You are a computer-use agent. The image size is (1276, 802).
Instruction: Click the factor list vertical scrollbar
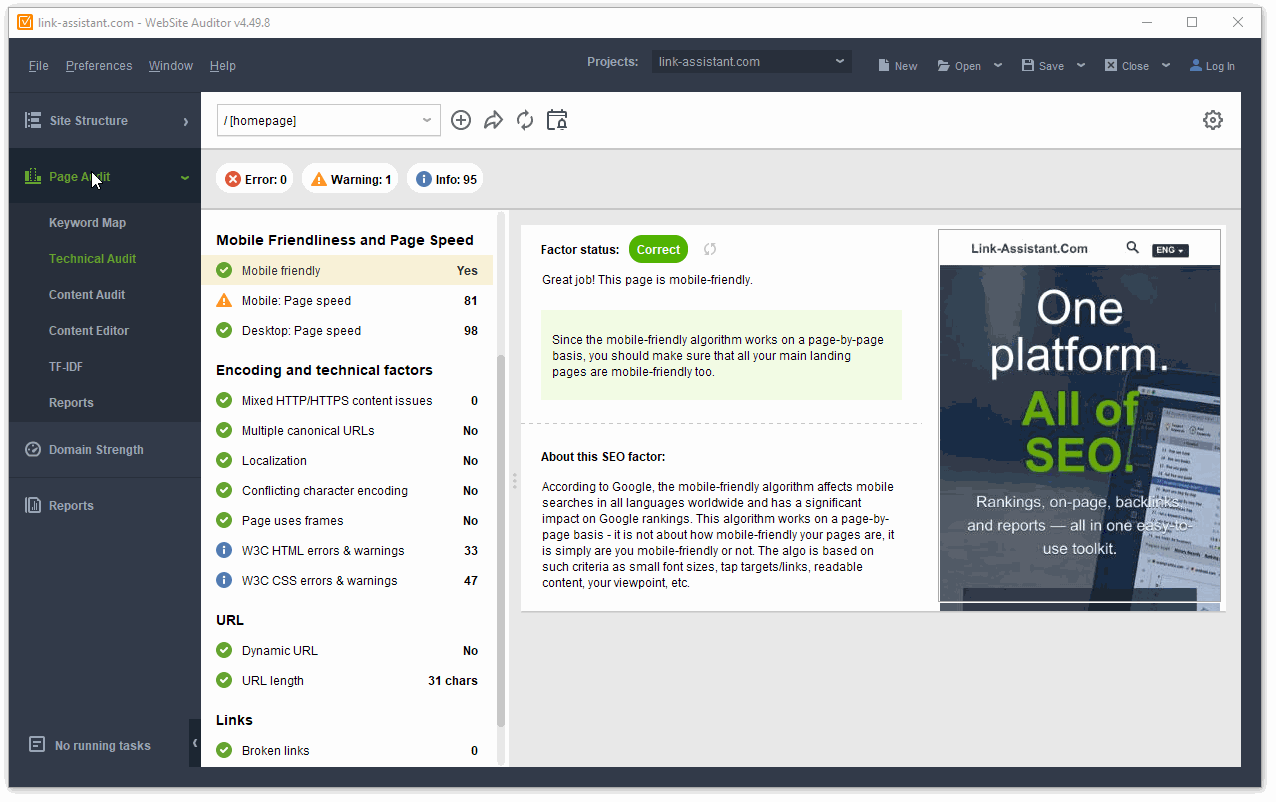point(501,540)
